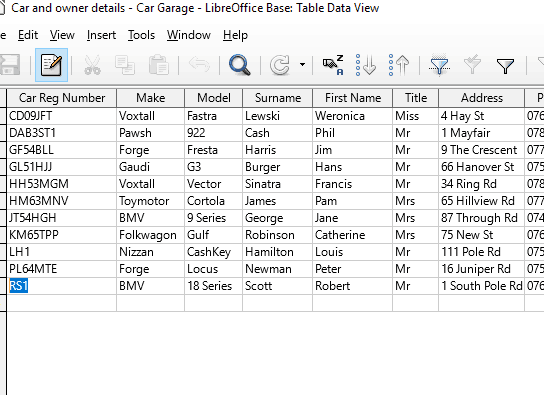Select the Car Reg Number column header
Viewport: 544px width, 395px height.
(x=62, y=98)
